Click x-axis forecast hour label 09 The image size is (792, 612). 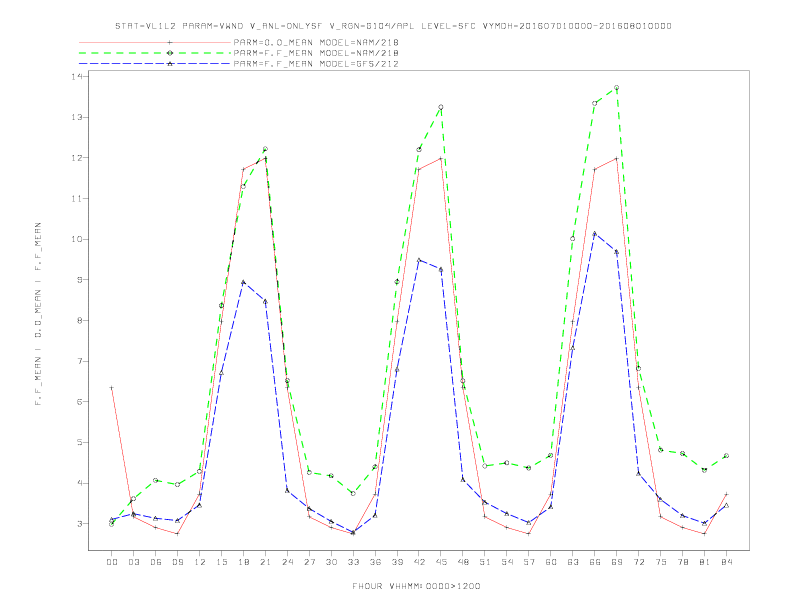click(177, 562)
